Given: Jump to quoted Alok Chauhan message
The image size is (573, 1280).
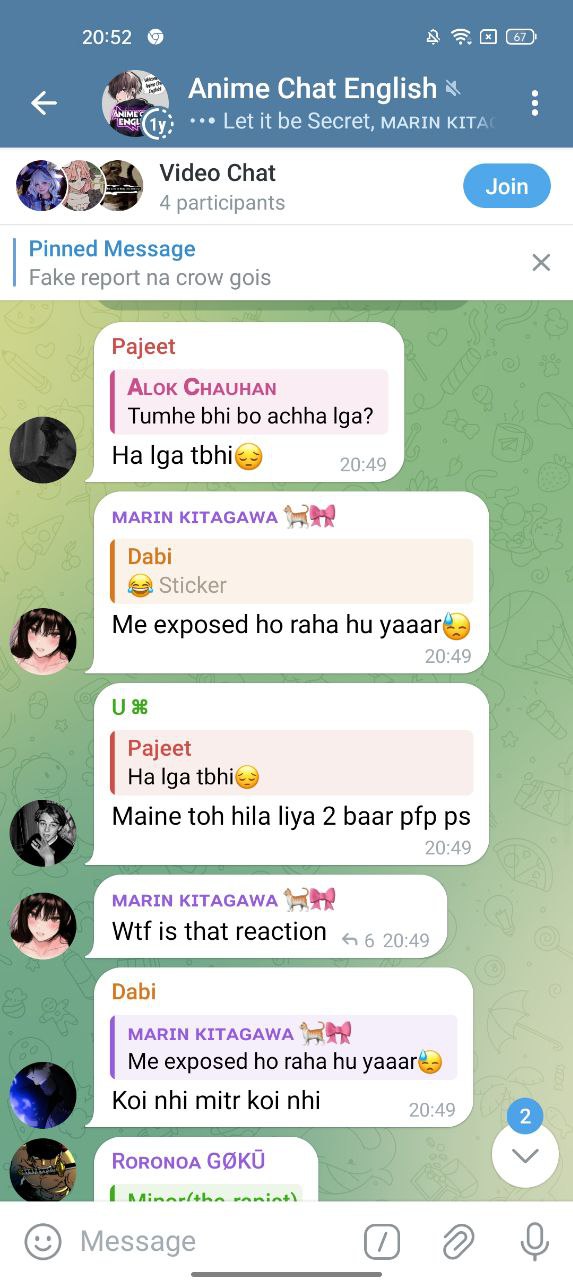Looking at the screenshot, I should point(249,402).
